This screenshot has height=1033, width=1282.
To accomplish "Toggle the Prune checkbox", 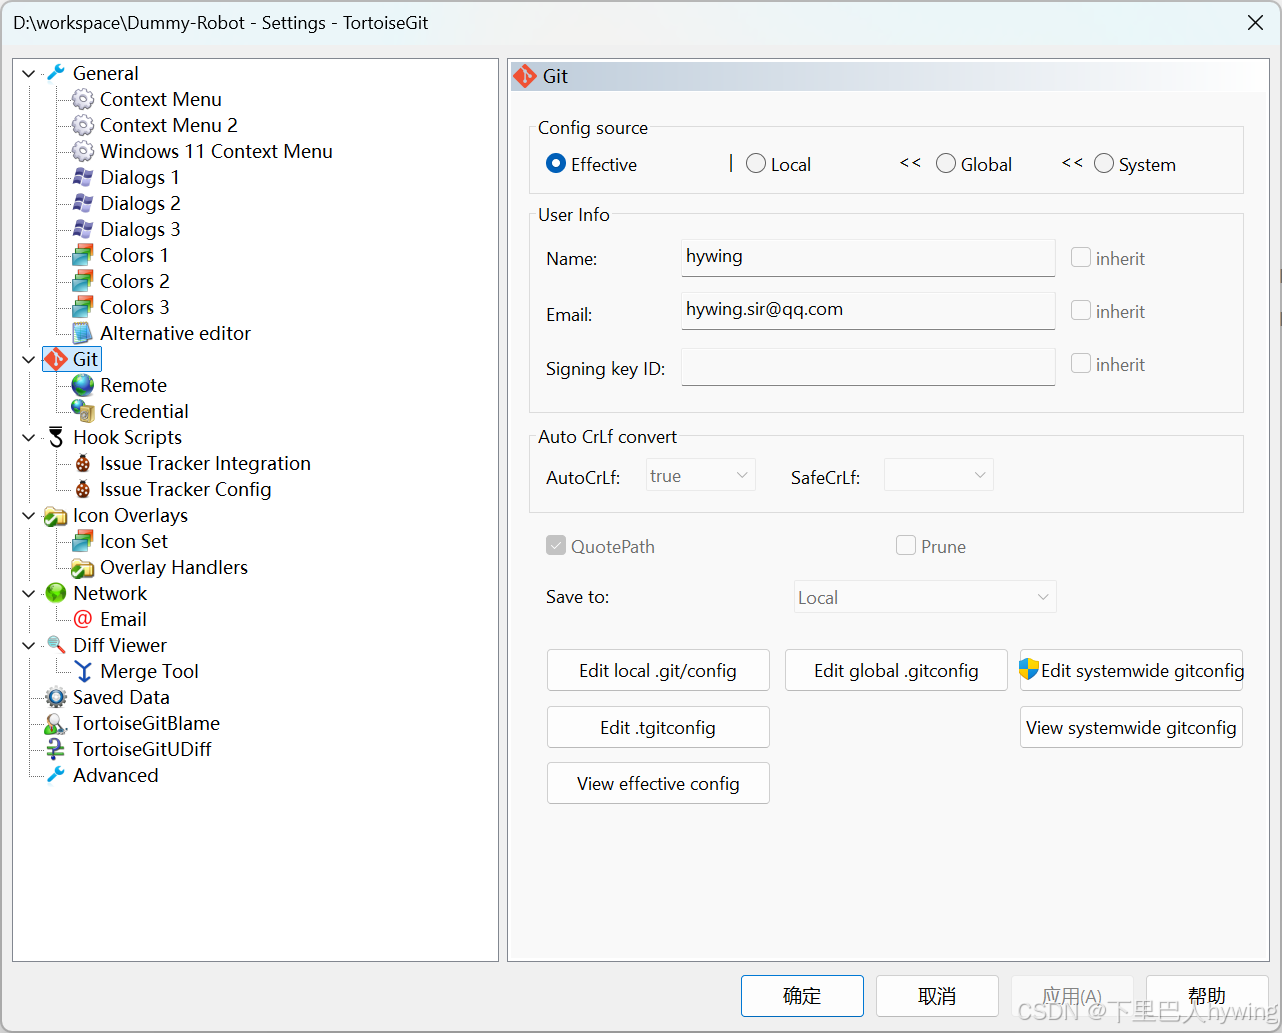I will [906, 545].
